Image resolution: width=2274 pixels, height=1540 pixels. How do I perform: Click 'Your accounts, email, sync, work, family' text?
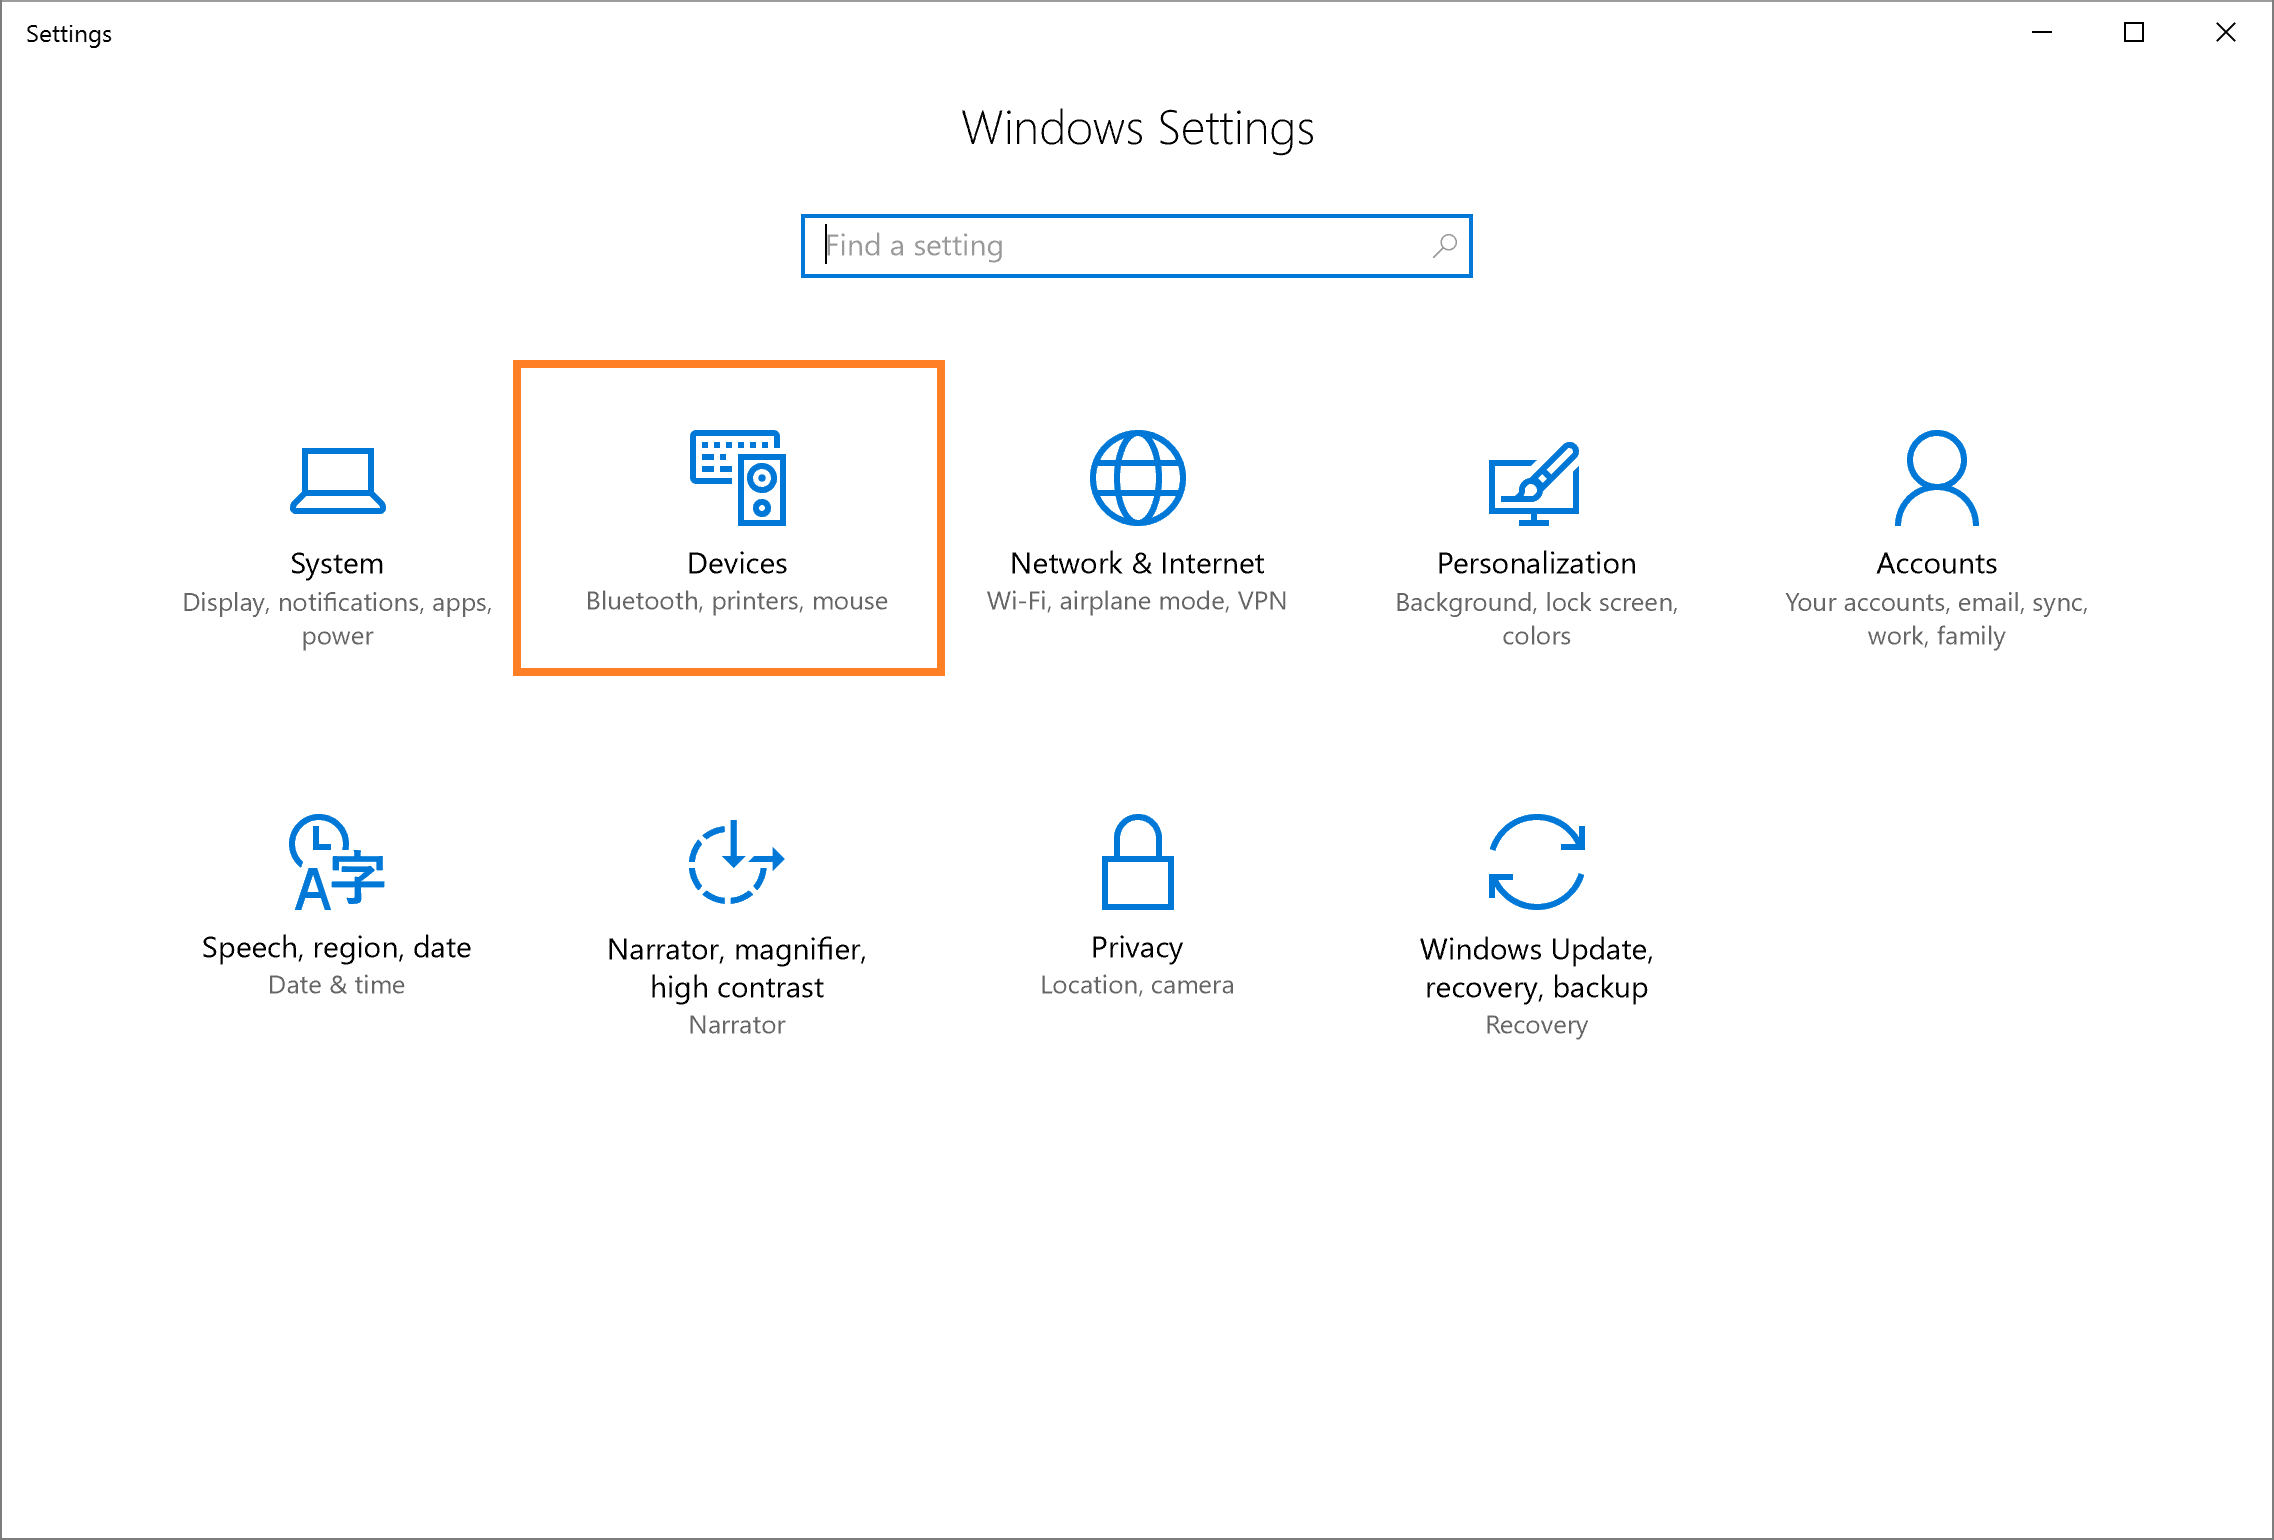[x=1937, y=619]
